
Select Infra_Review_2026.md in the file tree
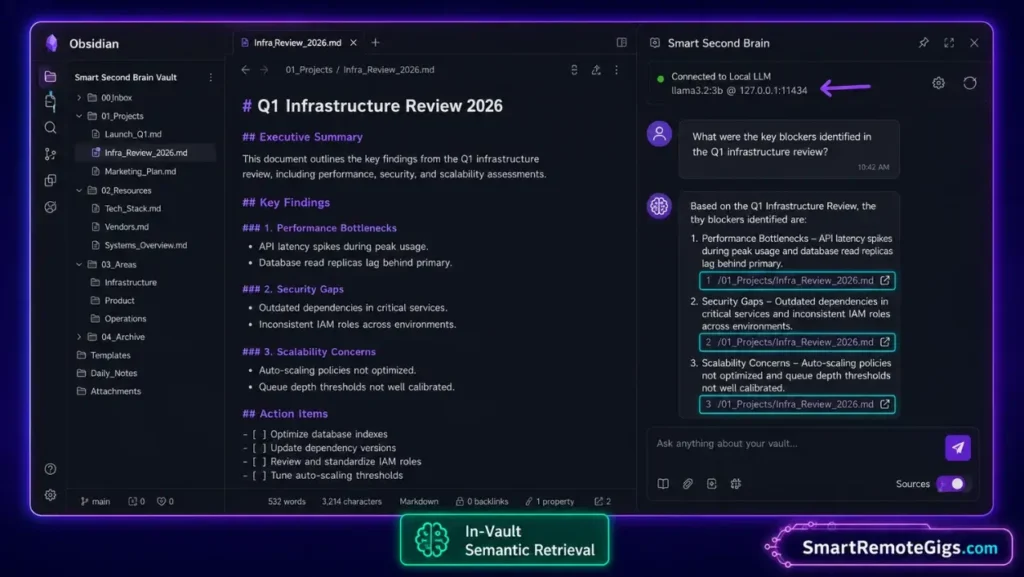click(145, 153)
